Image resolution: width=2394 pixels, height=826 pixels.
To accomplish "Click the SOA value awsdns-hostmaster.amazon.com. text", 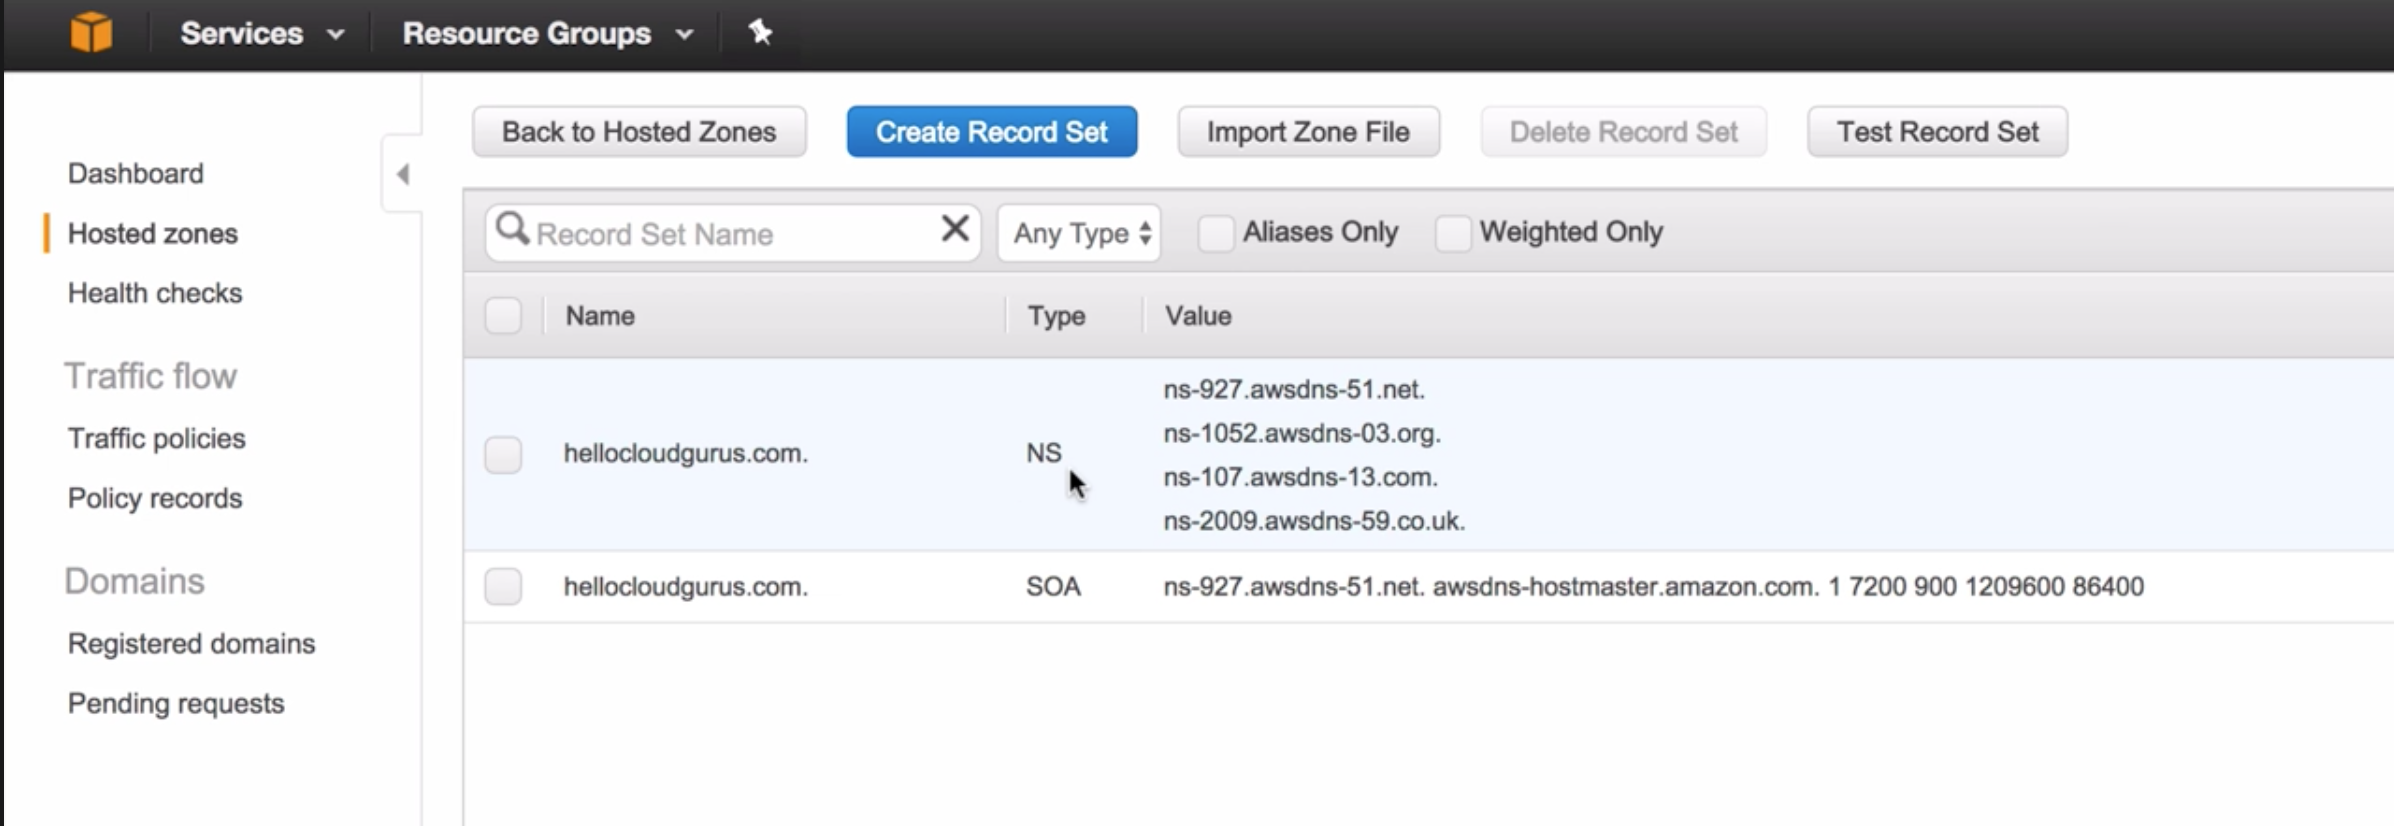I will click(x=1626, y=587).
